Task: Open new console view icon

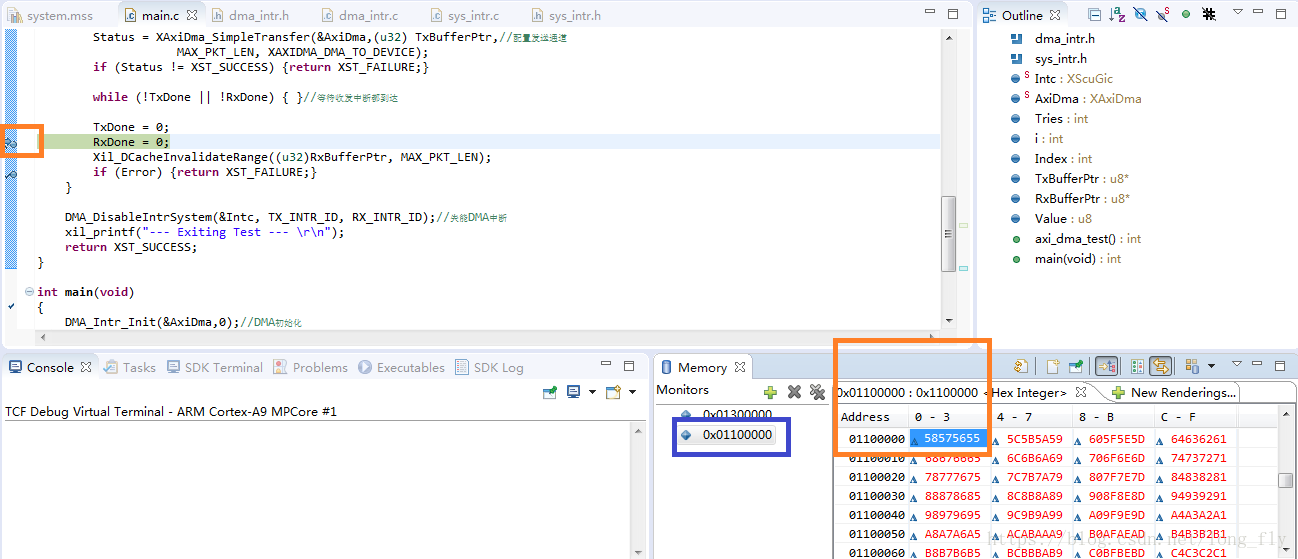Action: pyautogui.click(x=613, y=392)
